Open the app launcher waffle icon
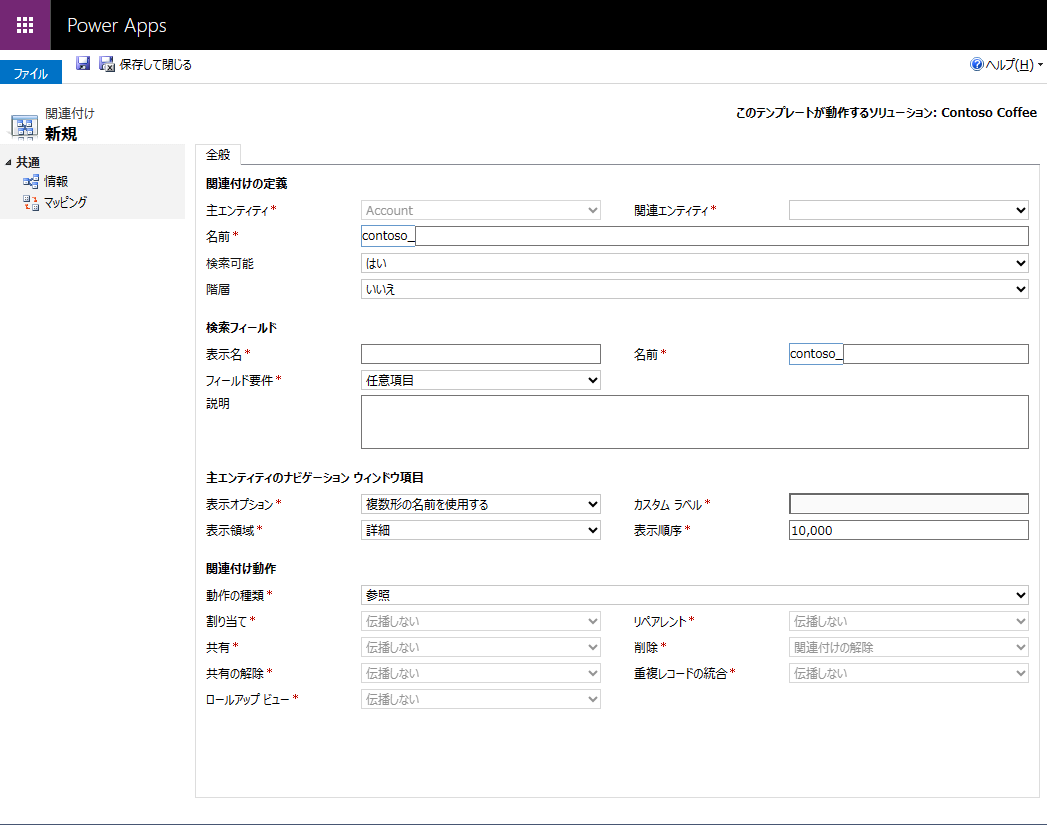This screenshot has width=1047, height=825. 23,24
